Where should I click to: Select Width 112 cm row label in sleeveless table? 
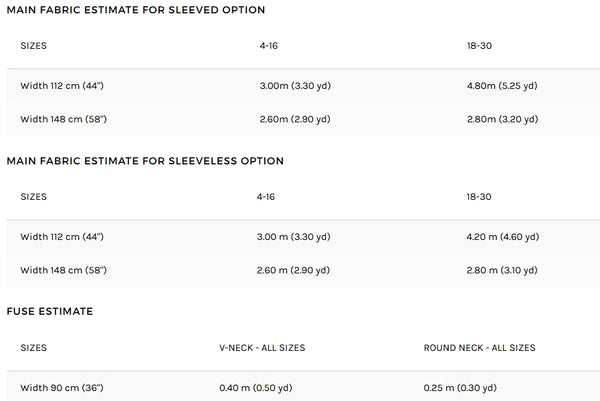(x=62, y=237)
